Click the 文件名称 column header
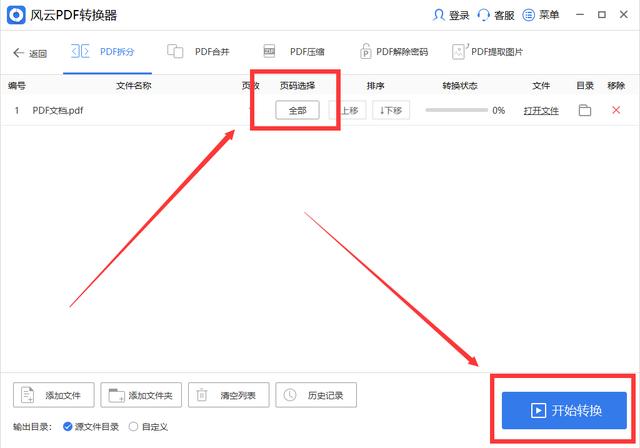Viewport: 640px width, 448px height. pyautogui.click(x=134, y=86)
